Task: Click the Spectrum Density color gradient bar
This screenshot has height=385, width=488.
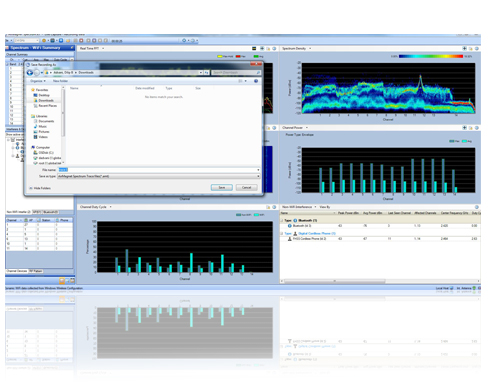Action: (431, 56)
